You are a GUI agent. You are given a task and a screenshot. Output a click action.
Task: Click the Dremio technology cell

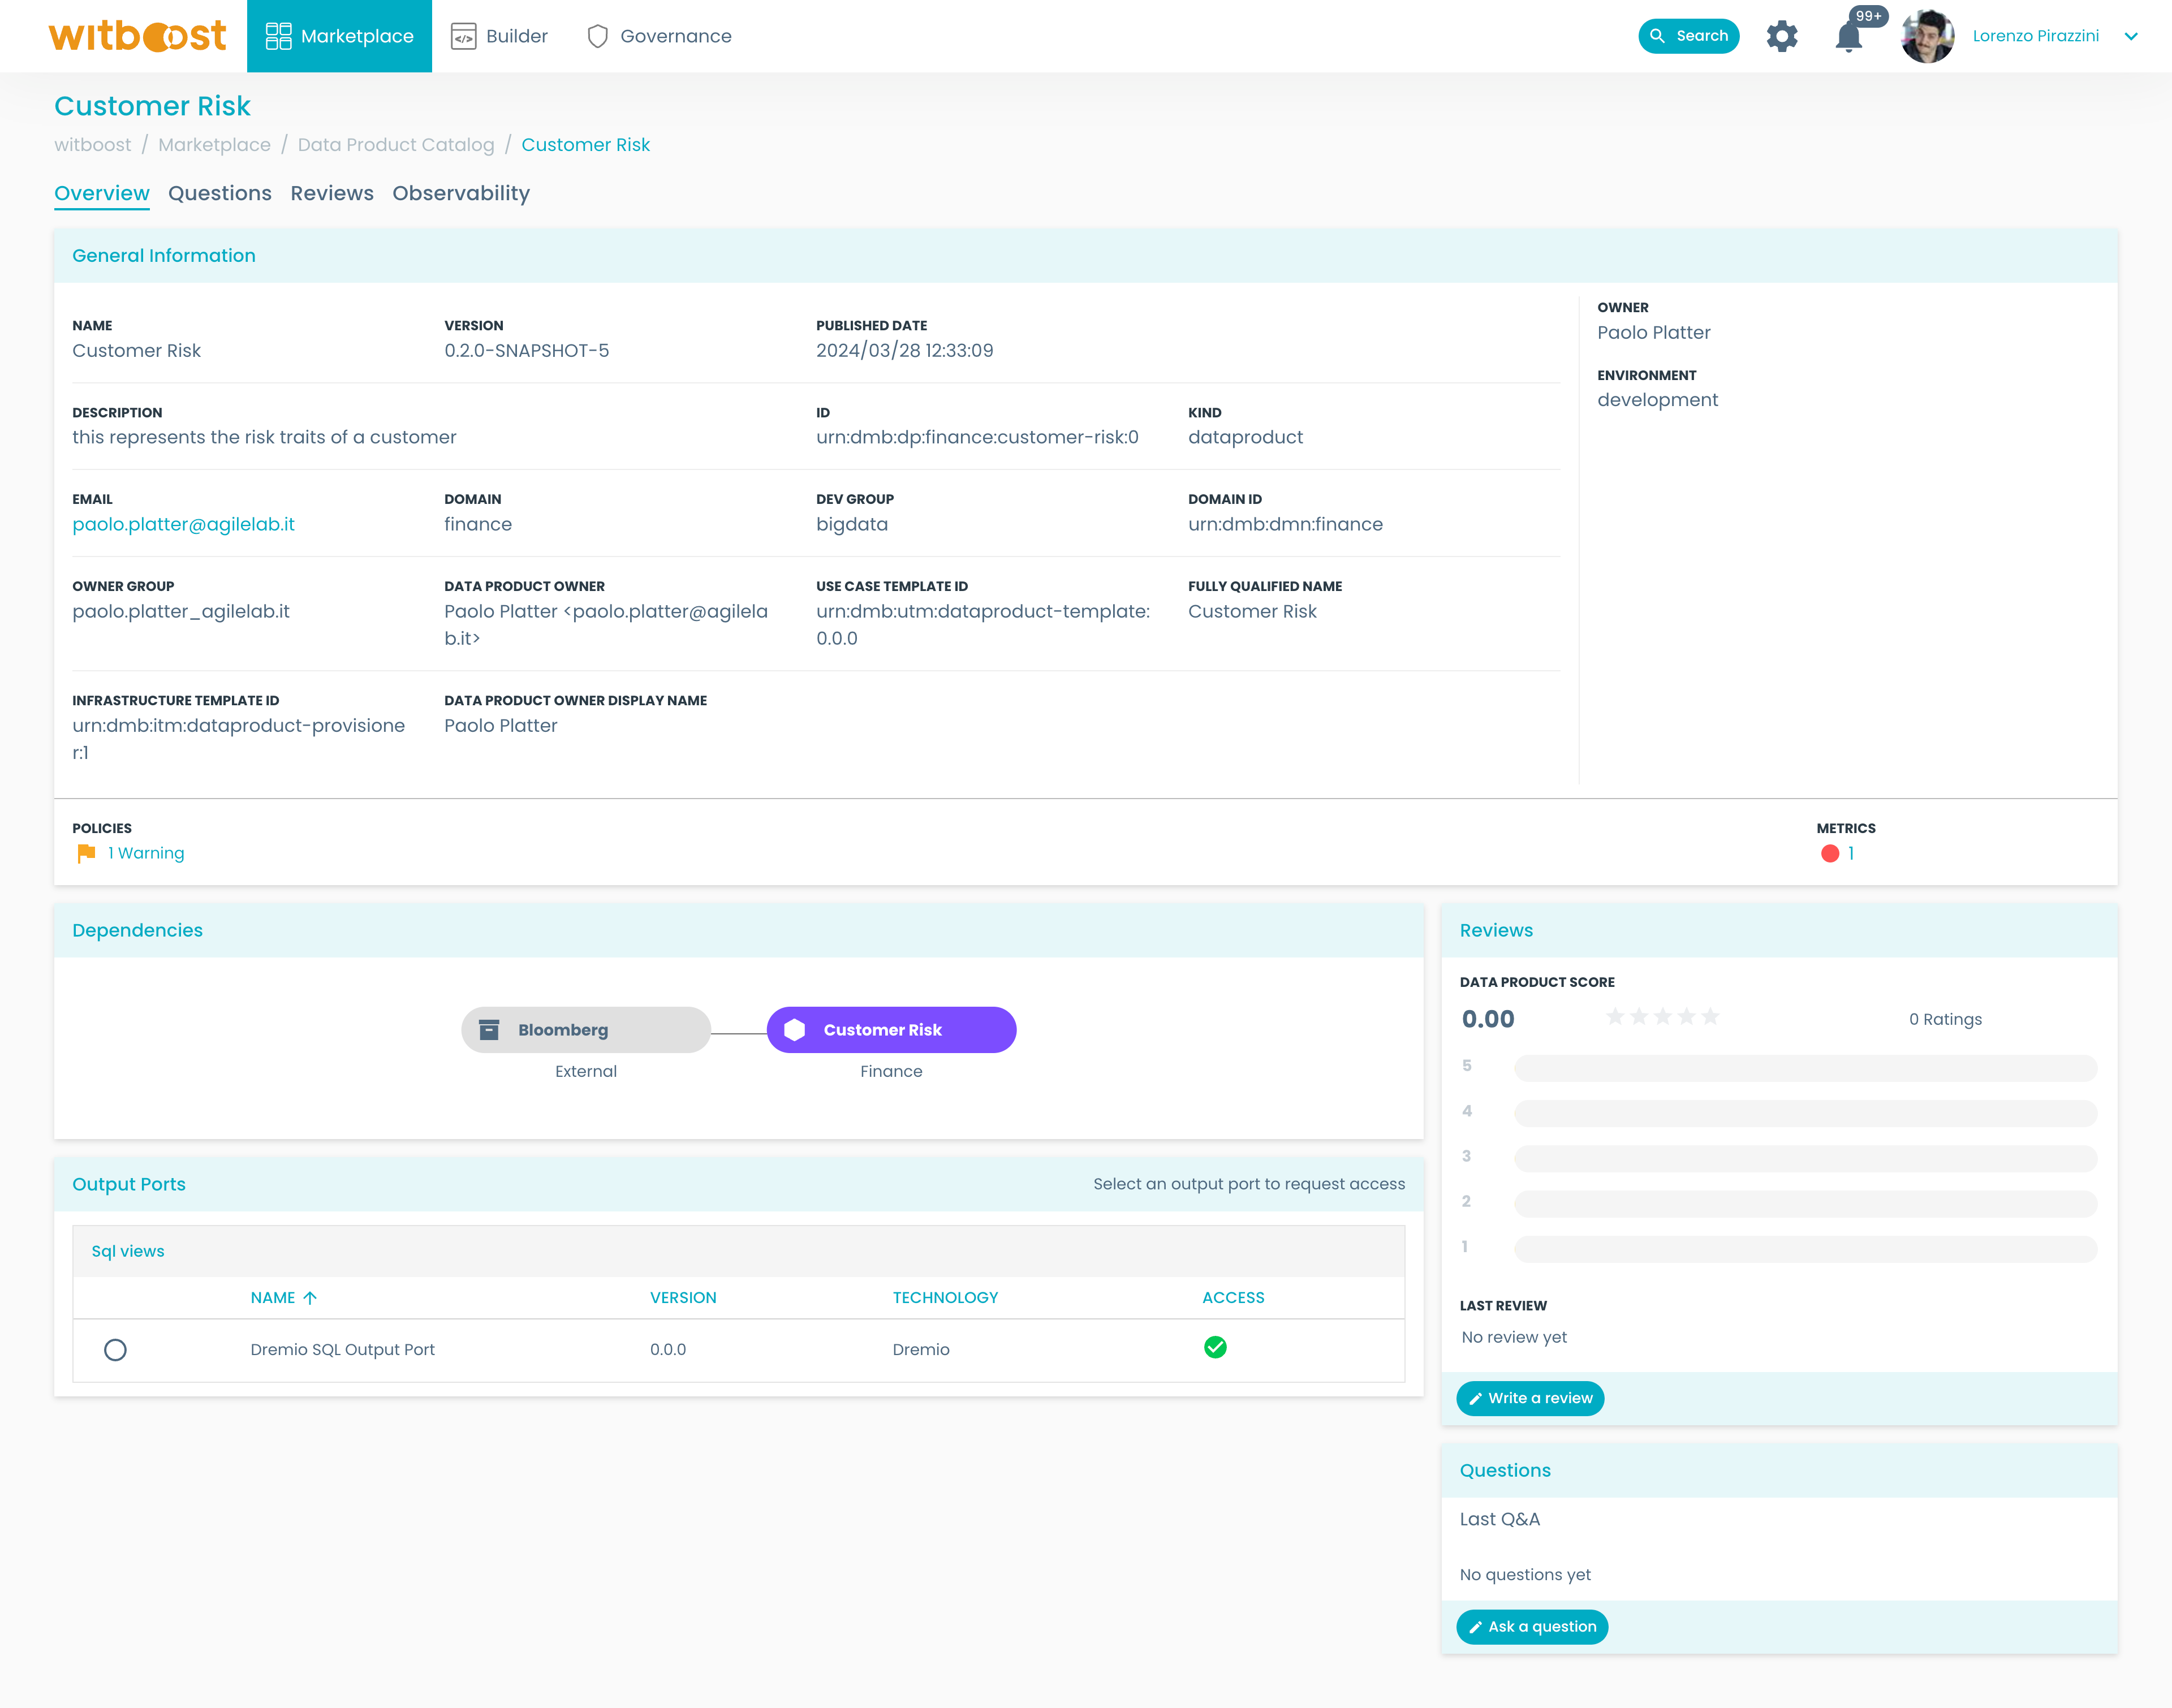click(921, 1350)
